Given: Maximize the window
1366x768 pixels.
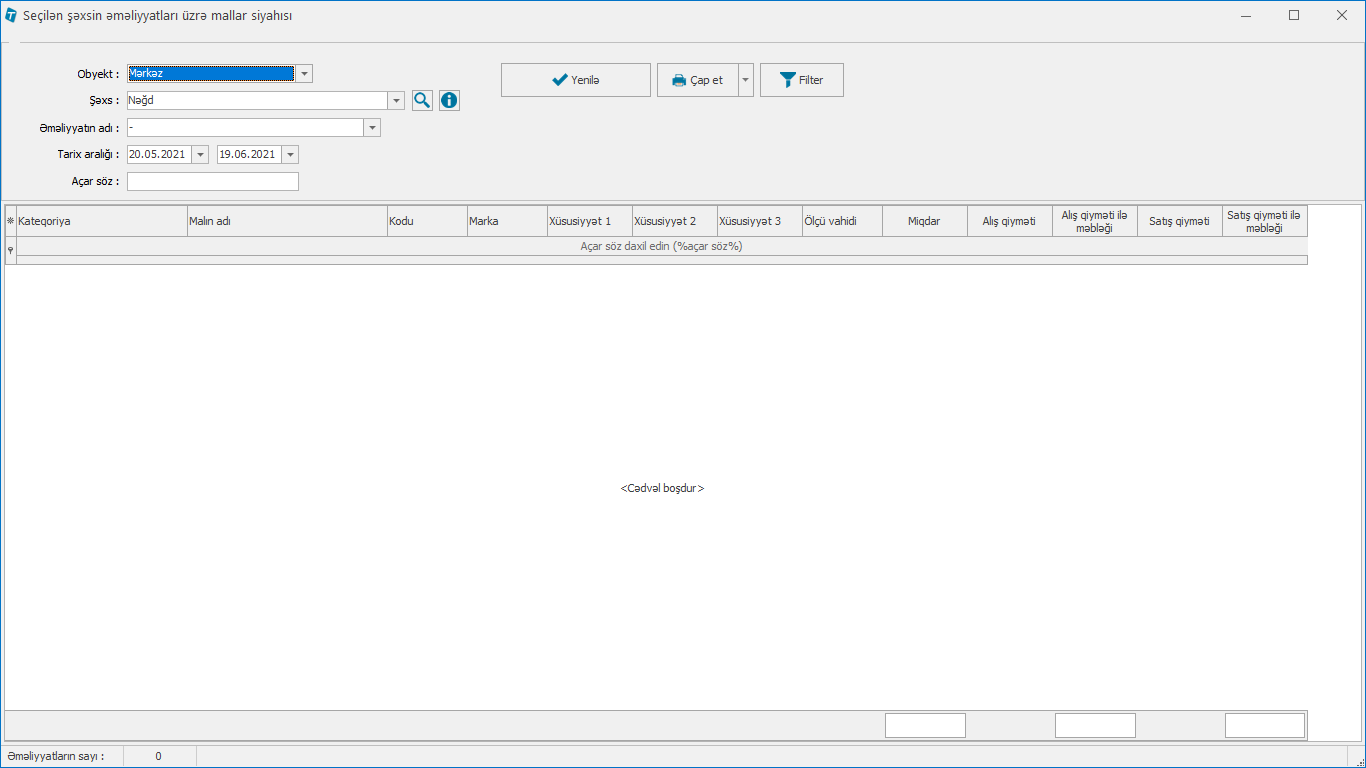Looking at the screenshot, I should pyautogui.click(x=1294, y=16).
